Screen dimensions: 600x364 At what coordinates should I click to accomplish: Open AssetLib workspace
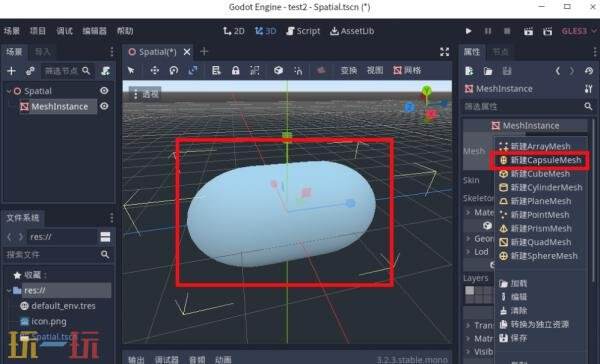tap(352, 31)
